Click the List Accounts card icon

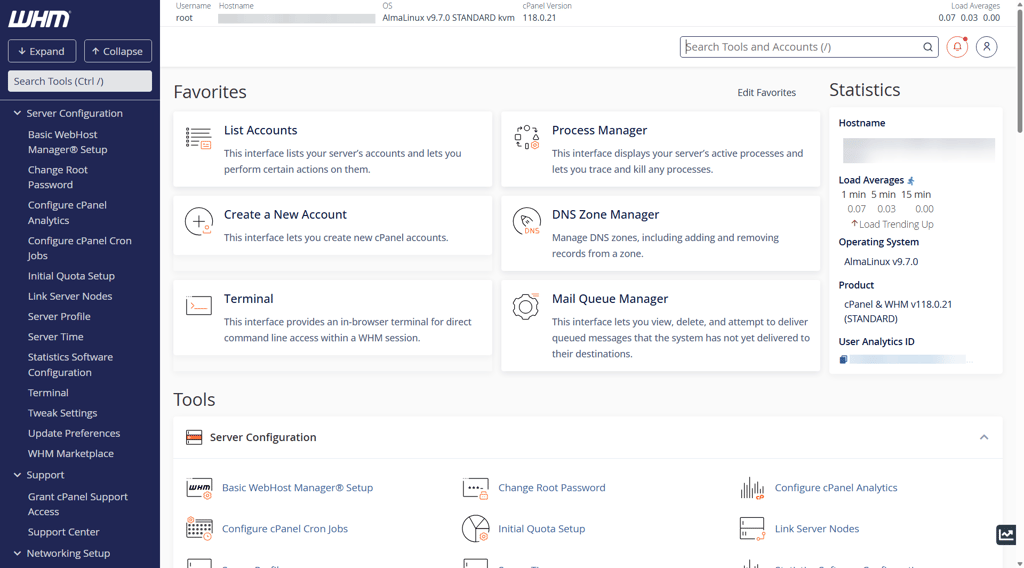[x=199, y=138]
